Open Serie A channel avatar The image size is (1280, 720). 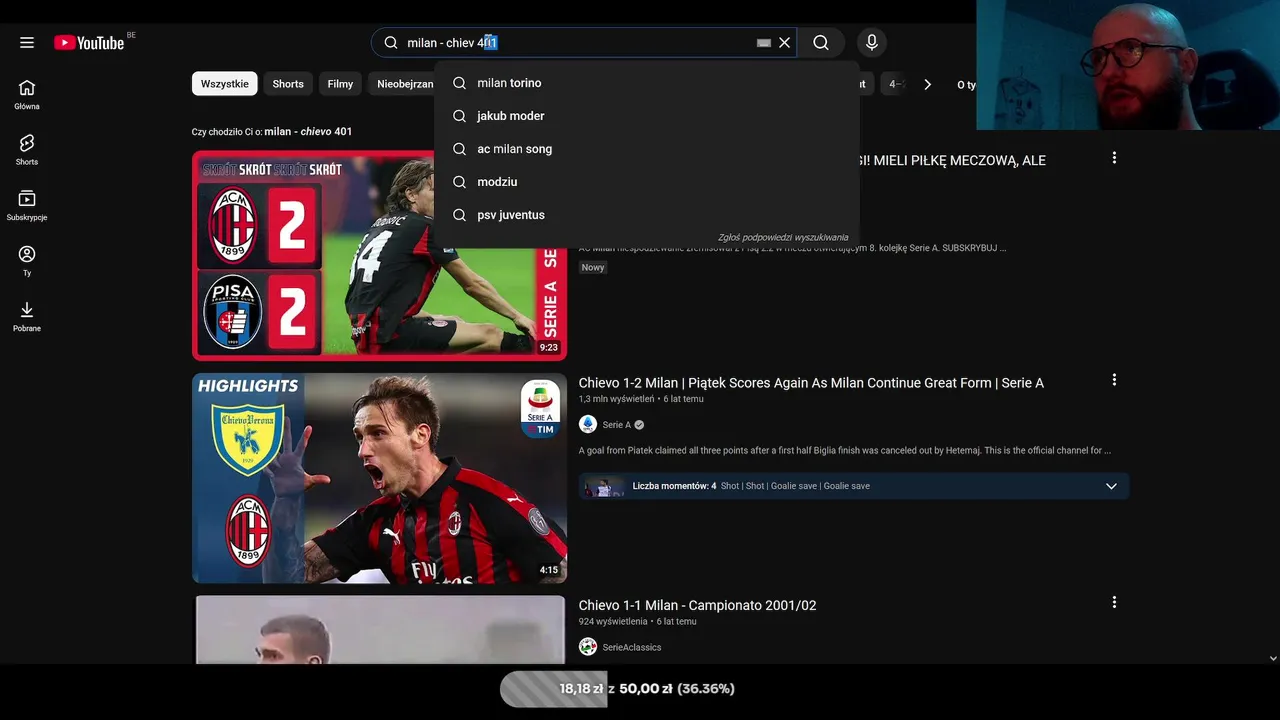[x=588, y=424]
